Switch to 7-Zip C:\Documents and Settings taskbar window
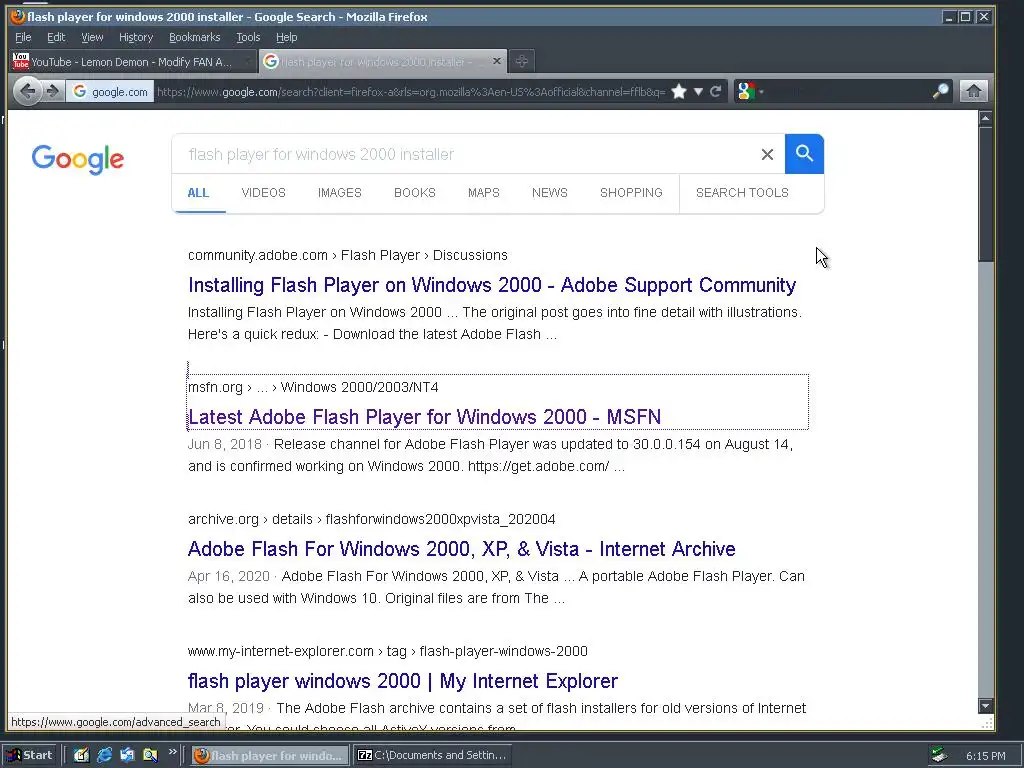Viewport: 1024px width, 768px height. tap(432, 756)
